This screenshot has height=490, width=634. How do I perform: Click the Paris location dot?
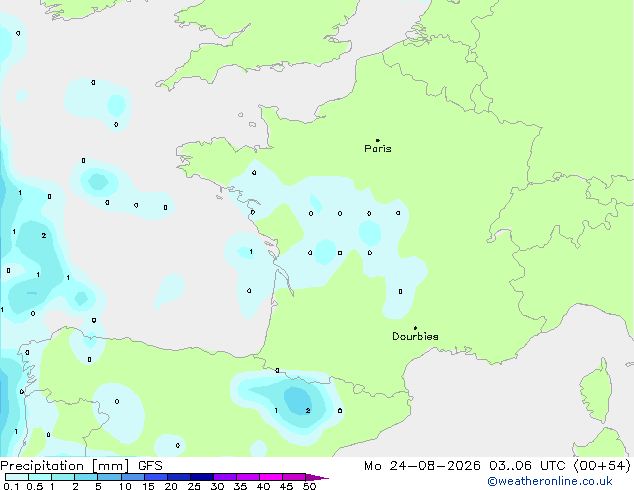click(x=378, y=140)
